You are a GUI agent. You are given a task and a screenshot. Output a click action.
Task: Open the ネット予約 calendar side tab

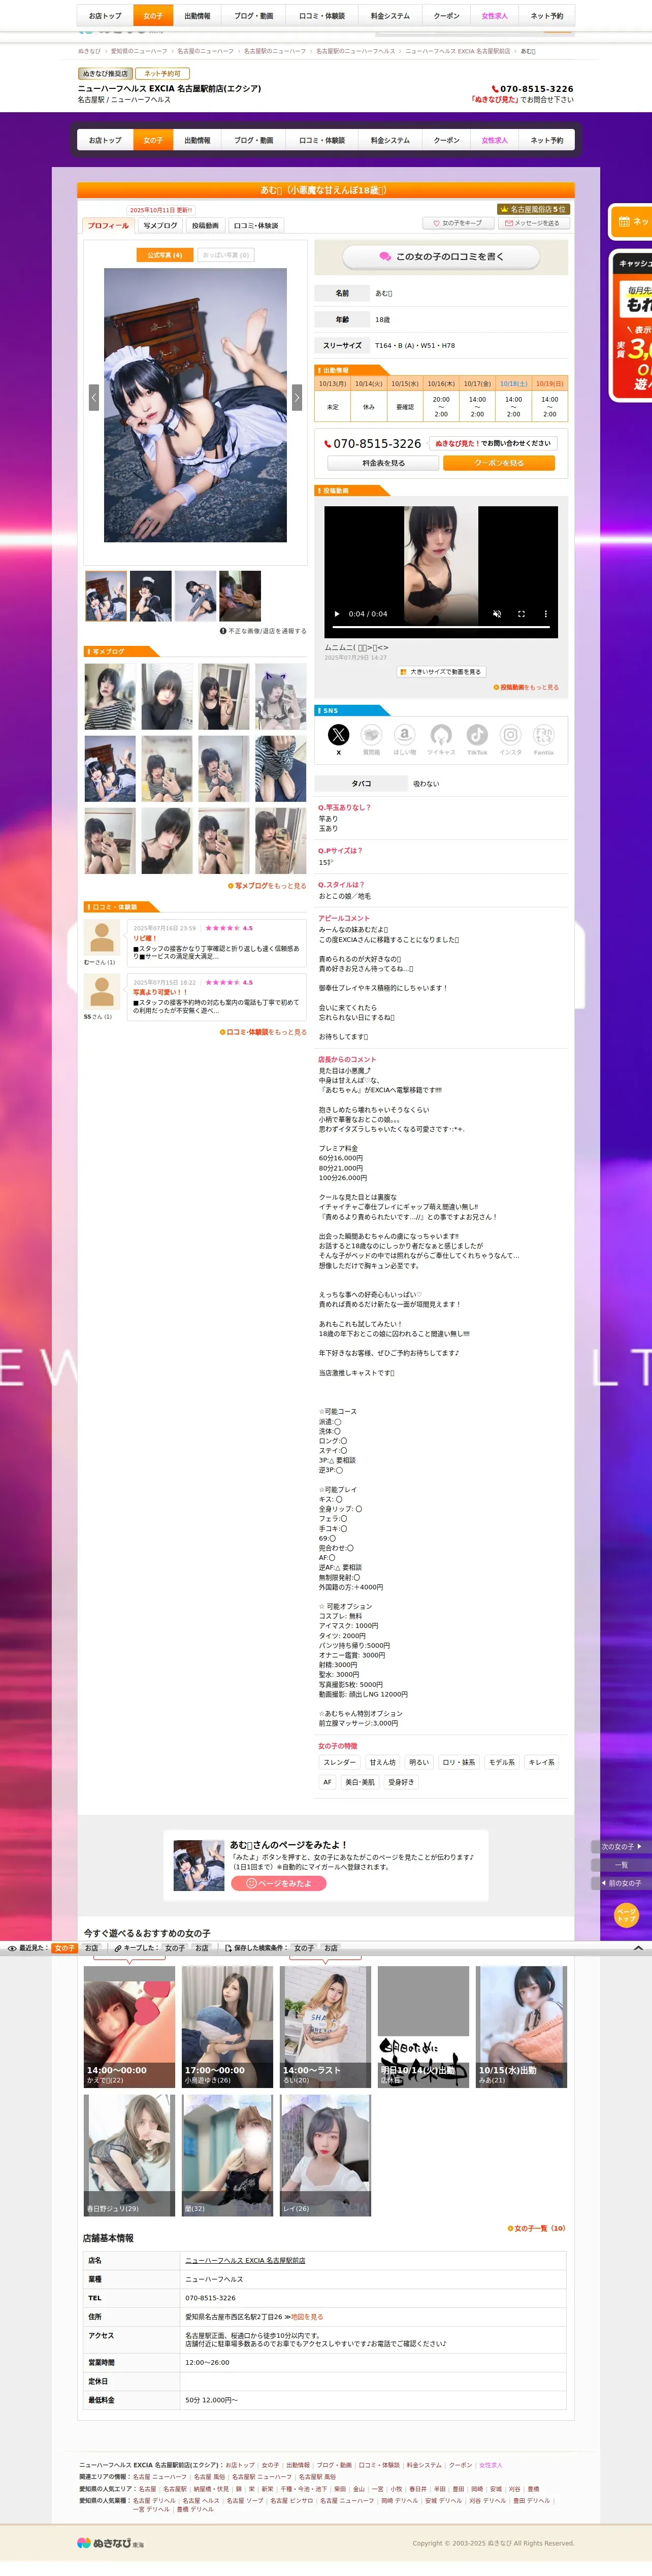coord(631,222)
